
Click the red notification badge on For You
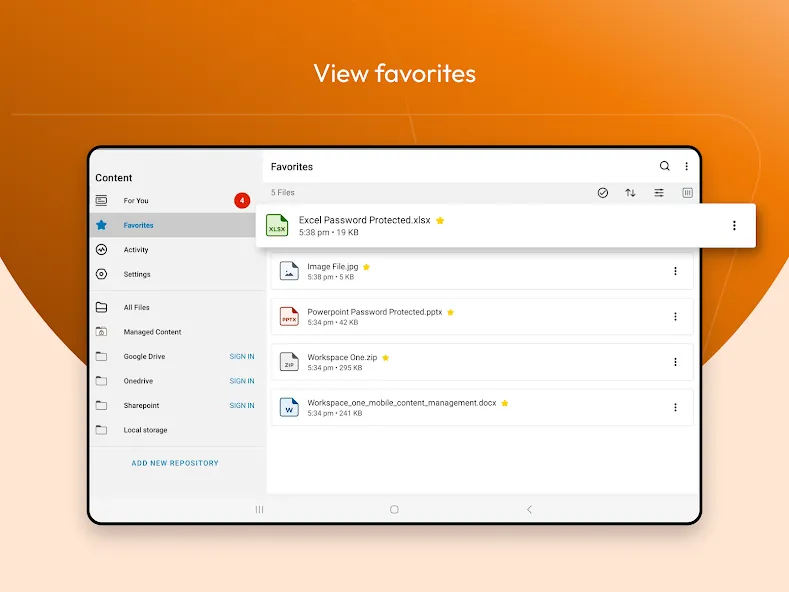[x=242, y=200]
